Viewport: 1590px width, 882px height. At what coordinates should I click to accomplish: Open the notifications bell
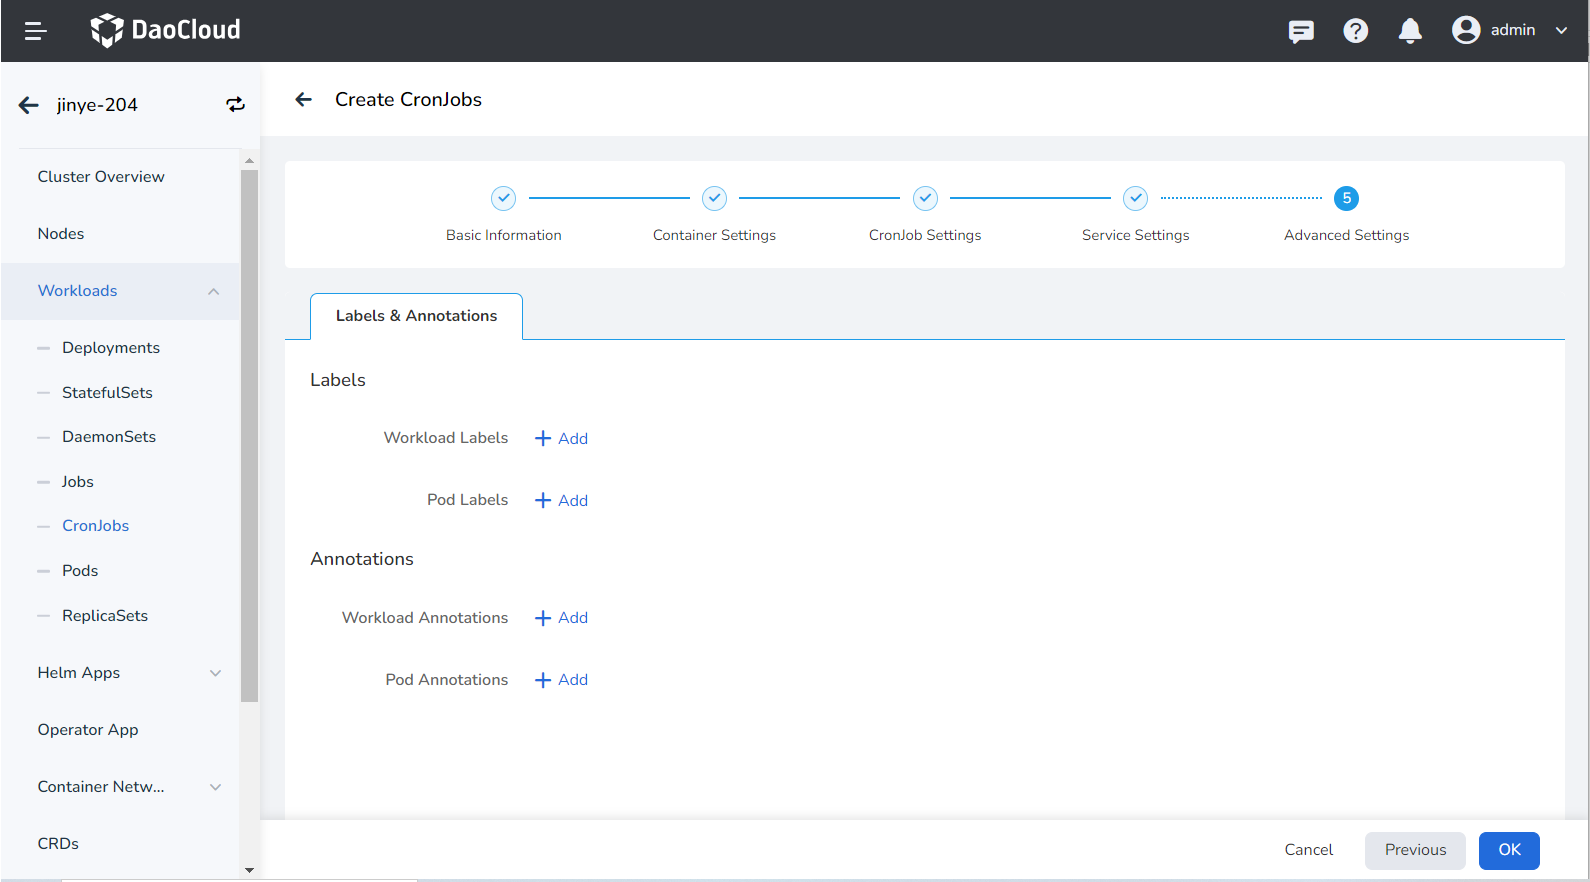pos(1410,31)
